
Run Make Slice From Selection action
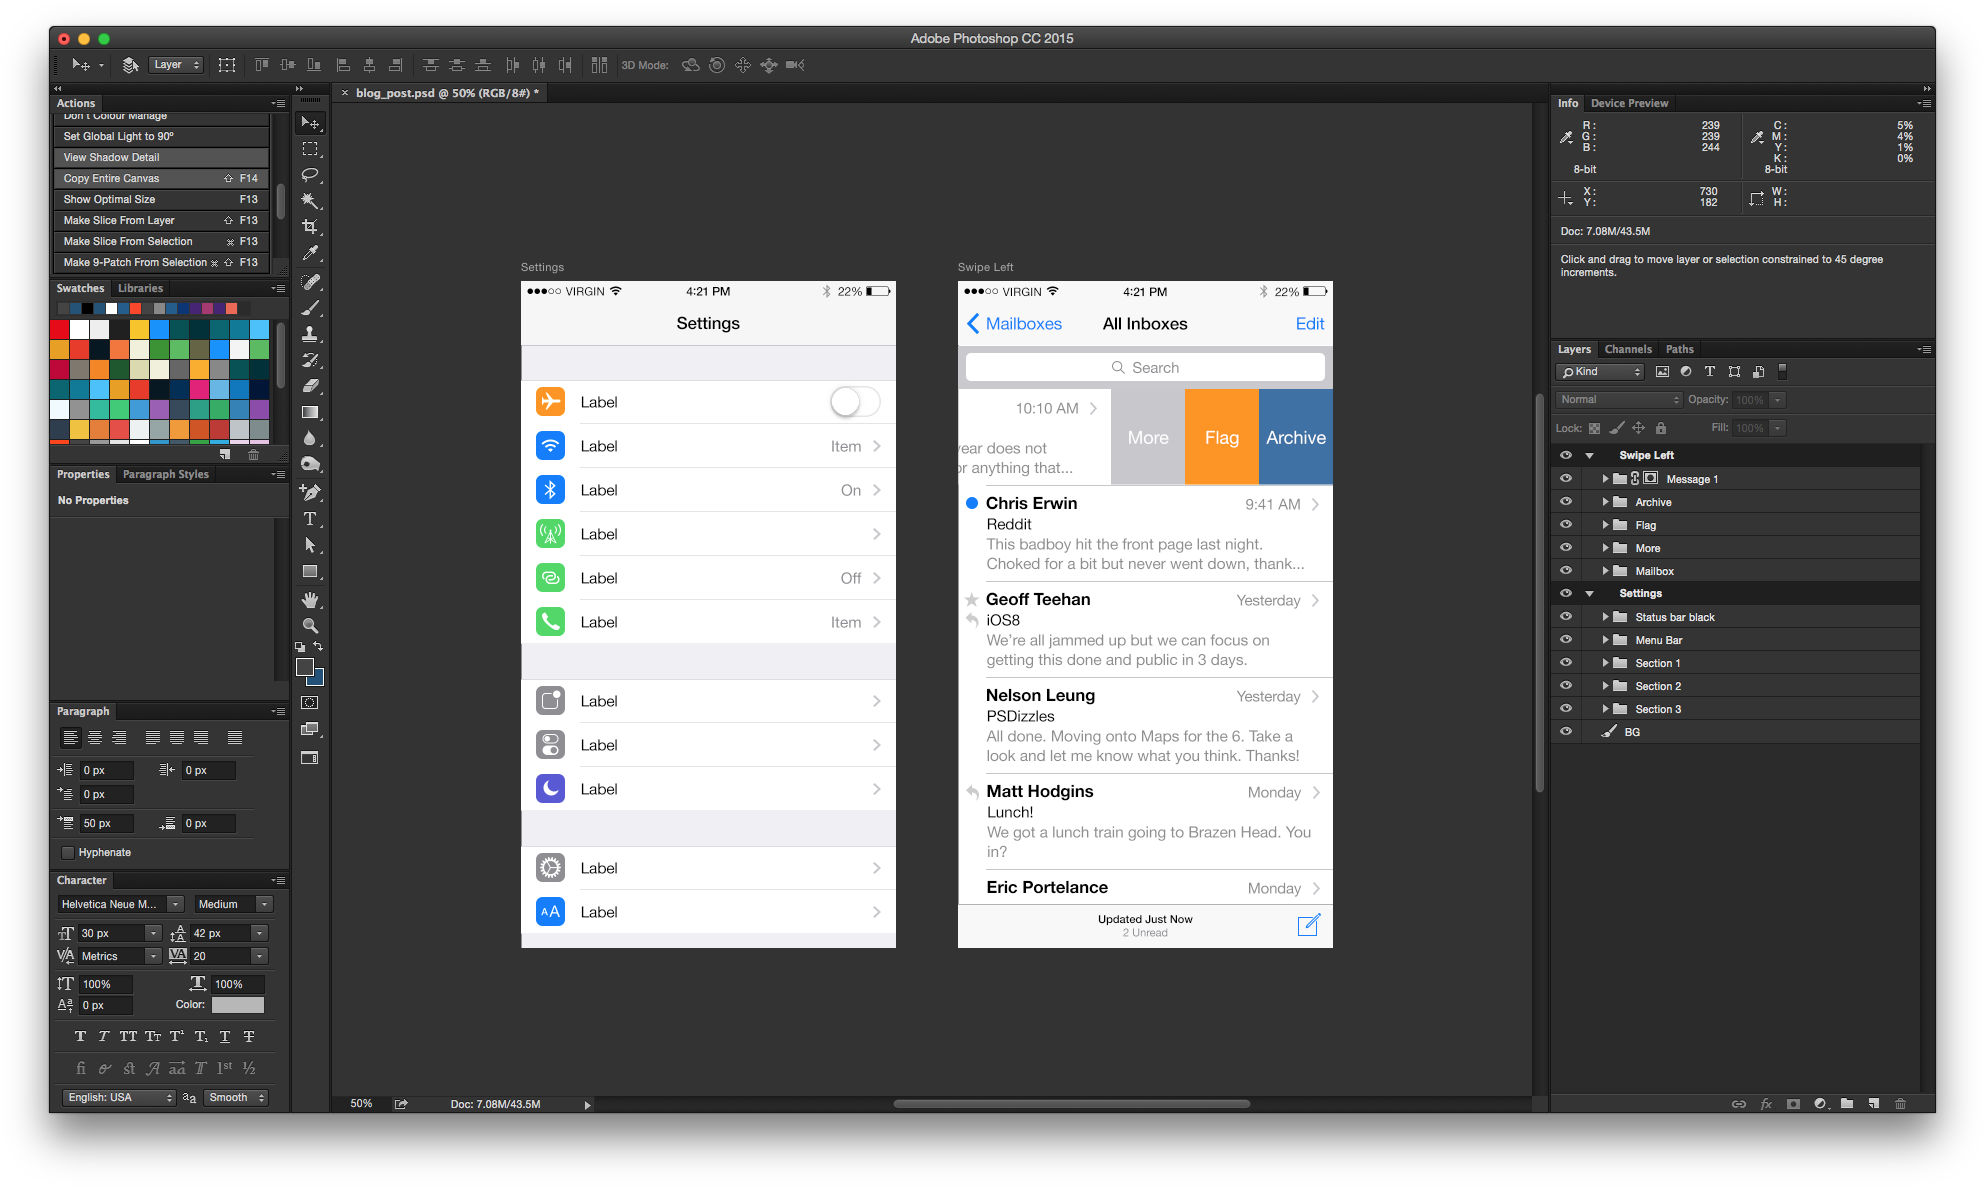tap(161, 241)
